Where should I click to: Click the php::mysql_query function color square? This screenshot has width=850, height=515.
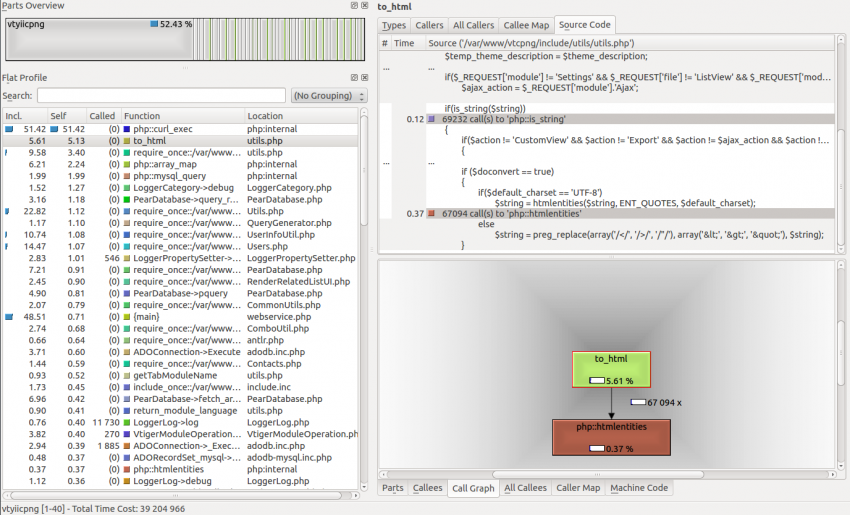pyautogui.click(x=127, y=177)
